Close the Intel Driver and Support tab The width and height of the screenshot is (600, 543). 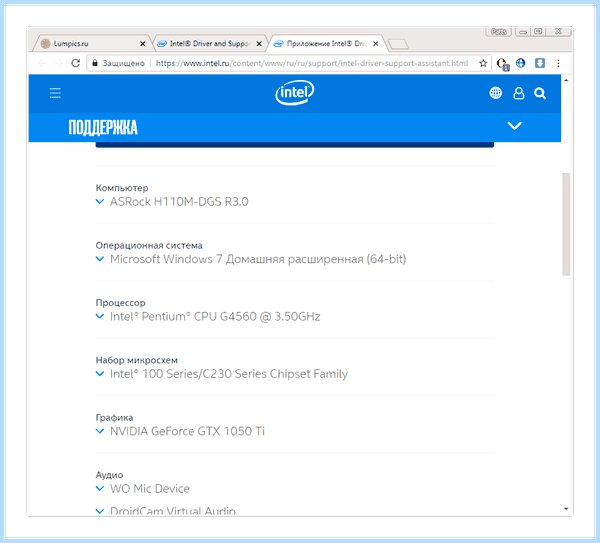coord(259,44)
